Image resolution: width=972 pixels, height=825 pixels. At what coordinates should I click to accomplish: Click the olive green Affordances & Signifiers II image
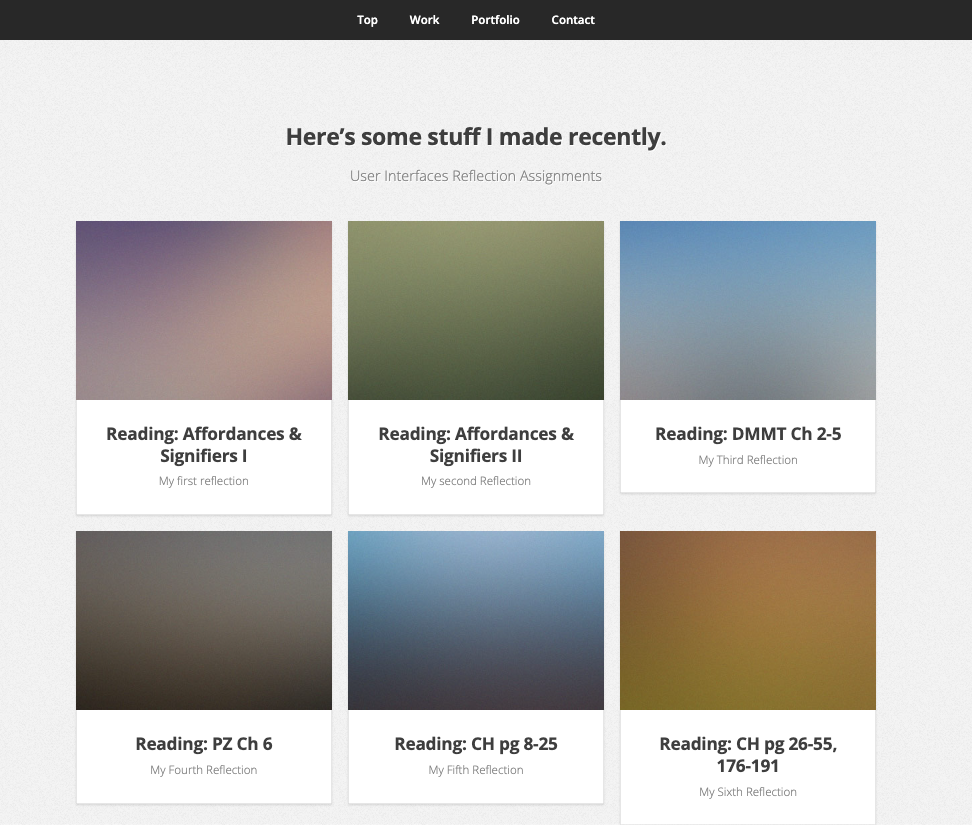click(x=476, y=310)
